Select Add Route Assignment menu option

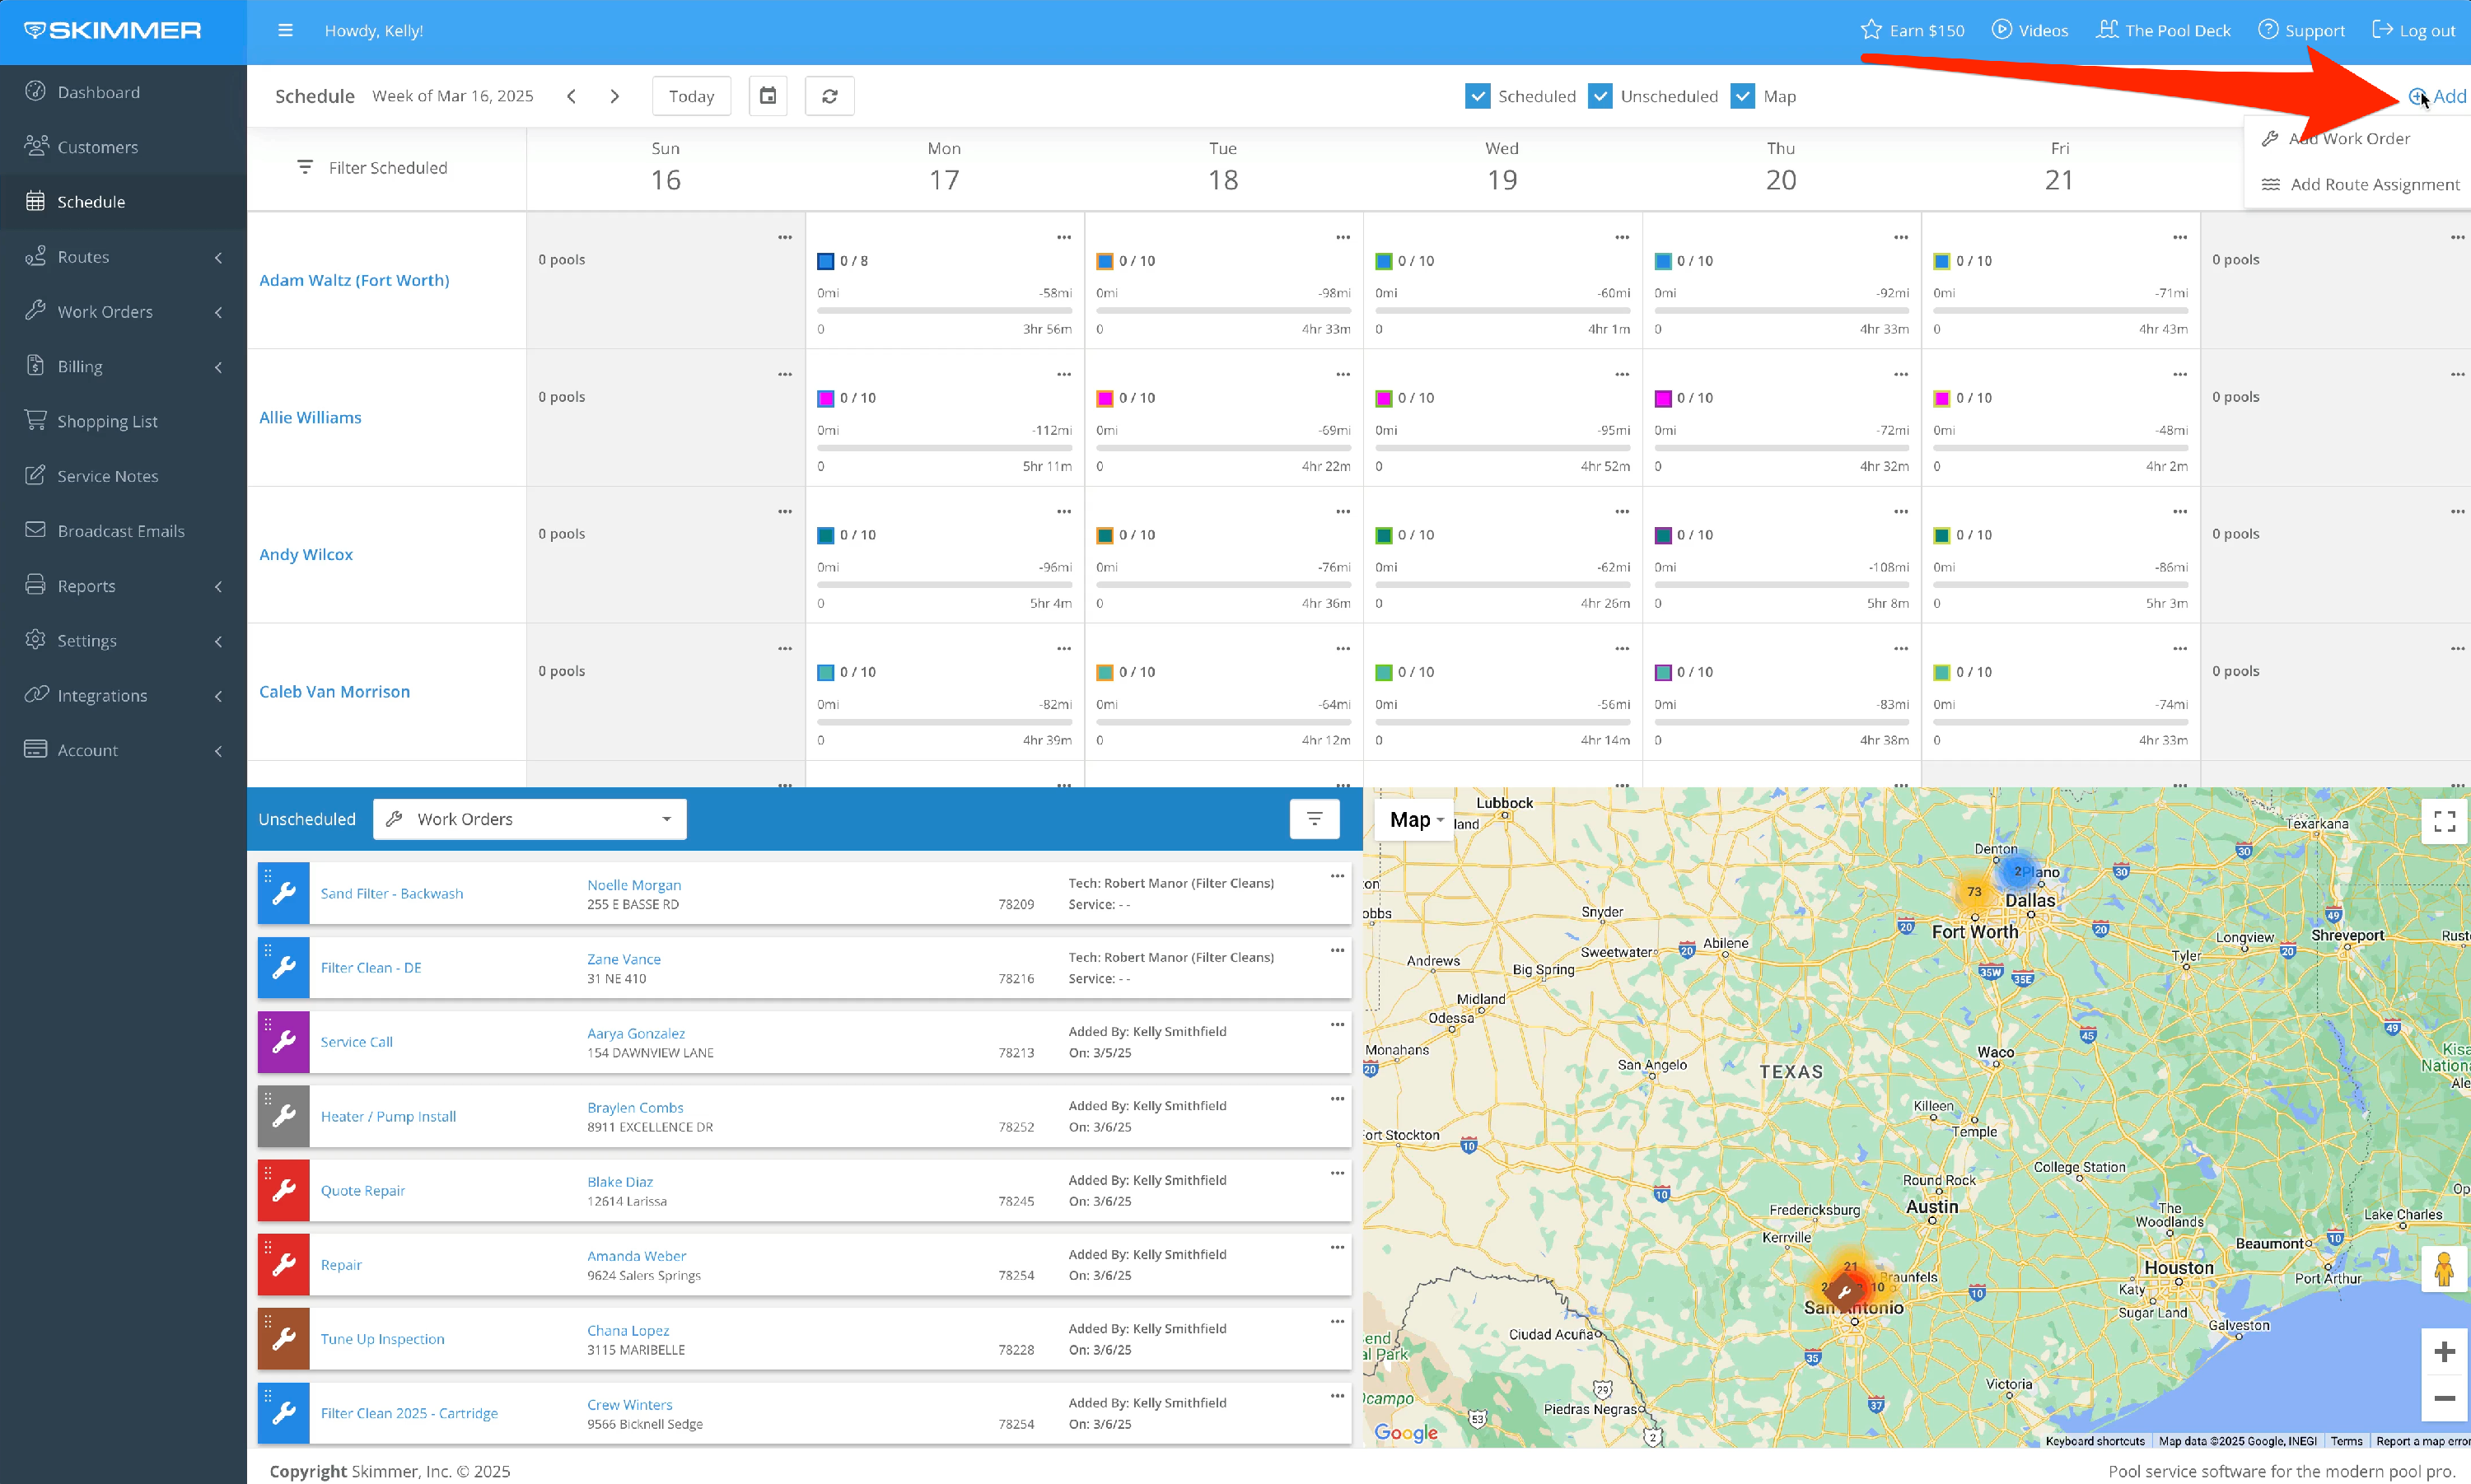2374,184
